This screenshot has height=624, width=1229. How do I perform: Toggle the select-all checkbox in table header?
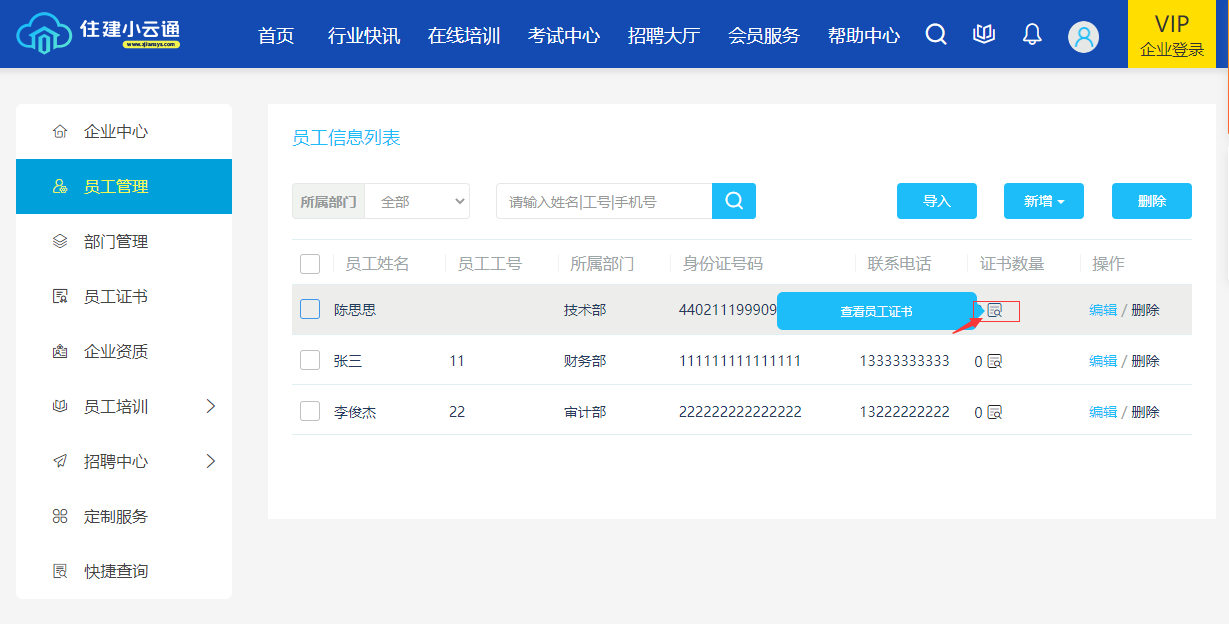click(310, 264)
